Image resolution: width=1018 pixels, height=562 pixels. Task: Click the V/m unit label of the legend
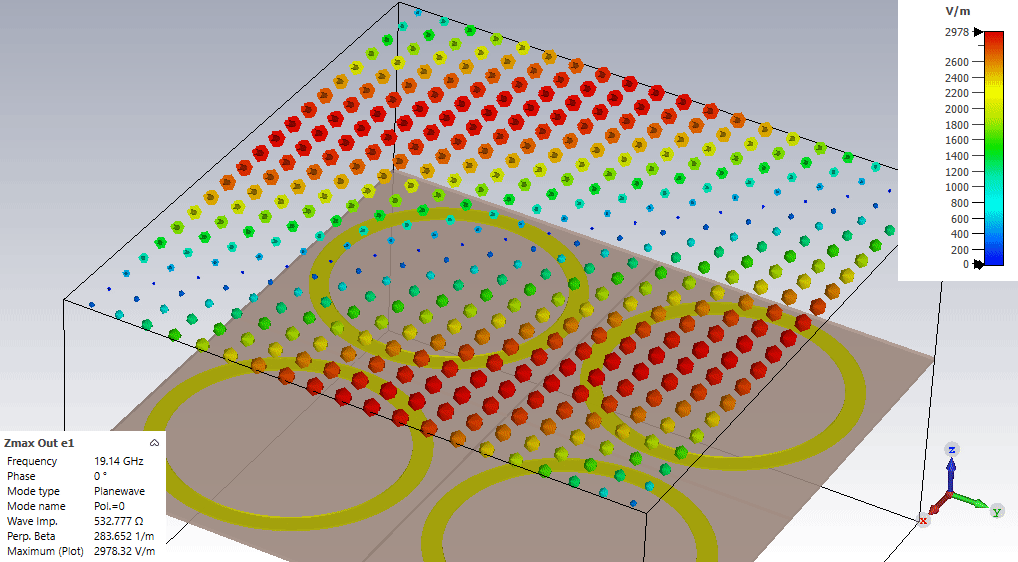coord(958,11)
